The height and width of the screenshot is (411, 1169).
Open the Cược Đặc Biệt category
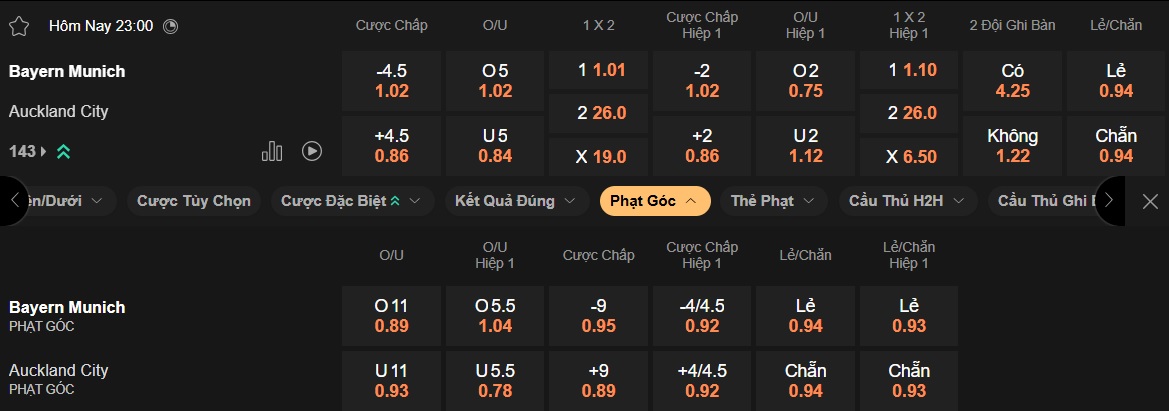[351, 201]
